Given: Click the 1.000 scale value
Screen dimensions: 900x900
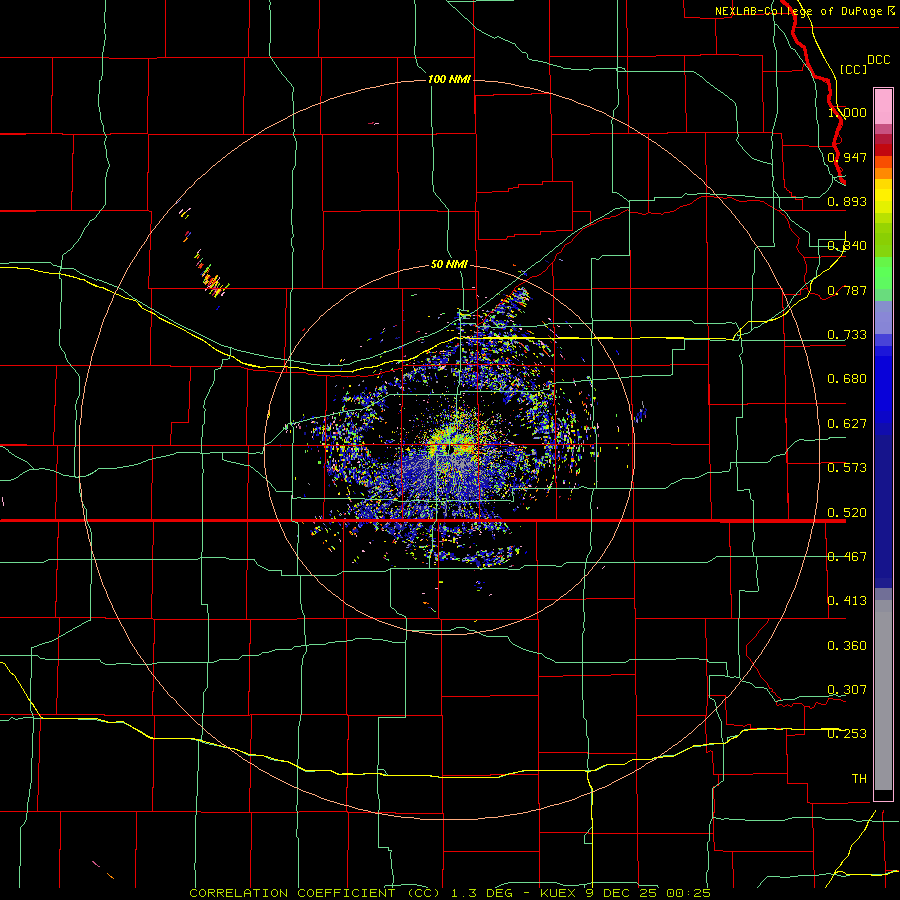Looking at the screenshot, I should (x=847, y=112).
